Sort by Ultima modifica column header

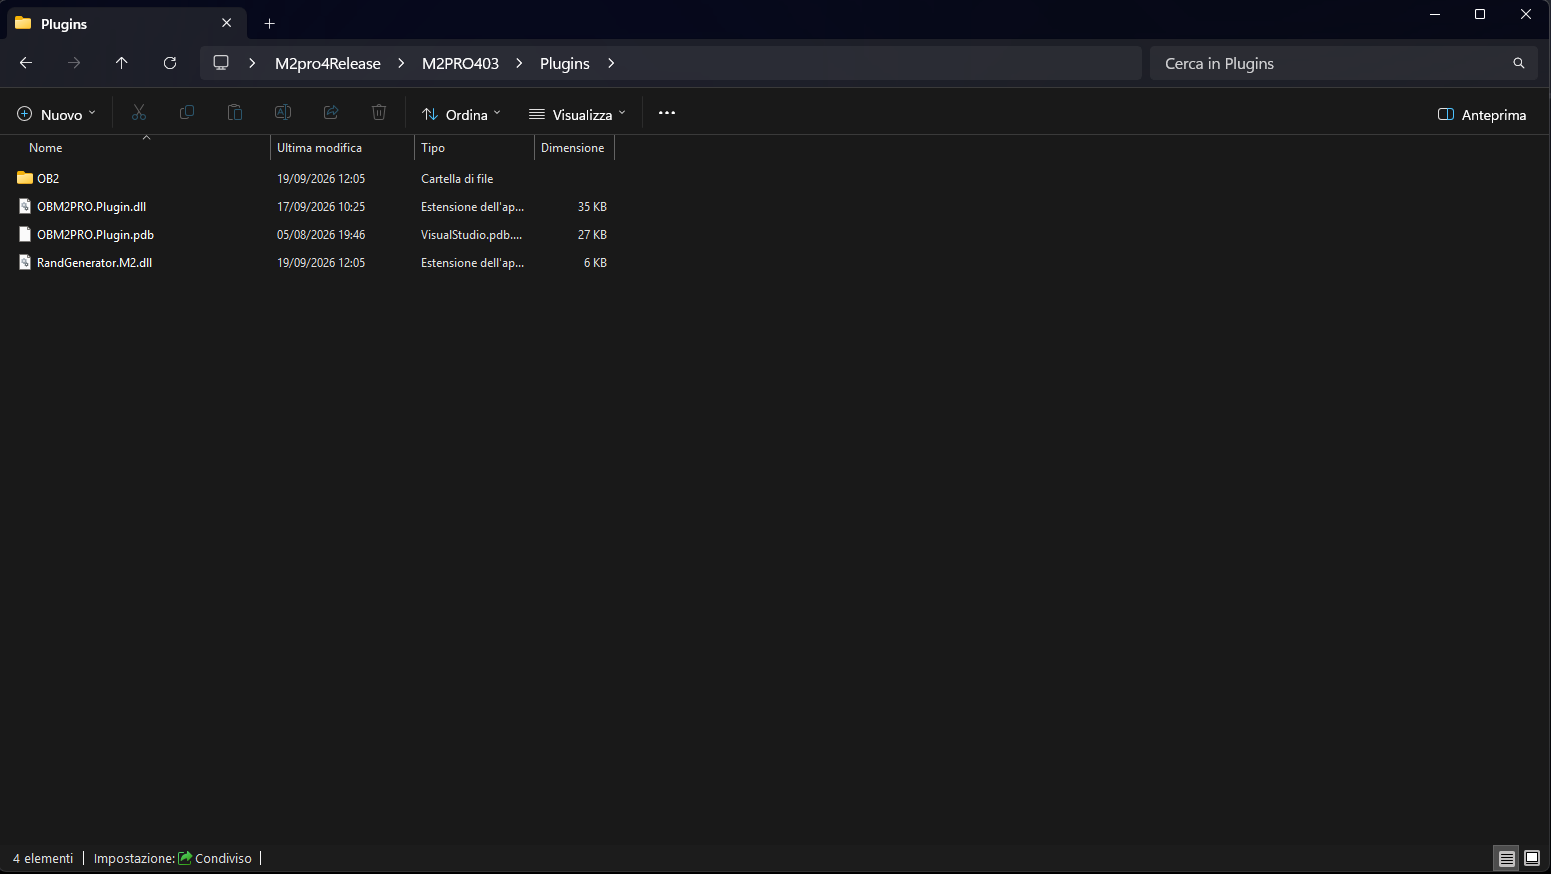342,147
